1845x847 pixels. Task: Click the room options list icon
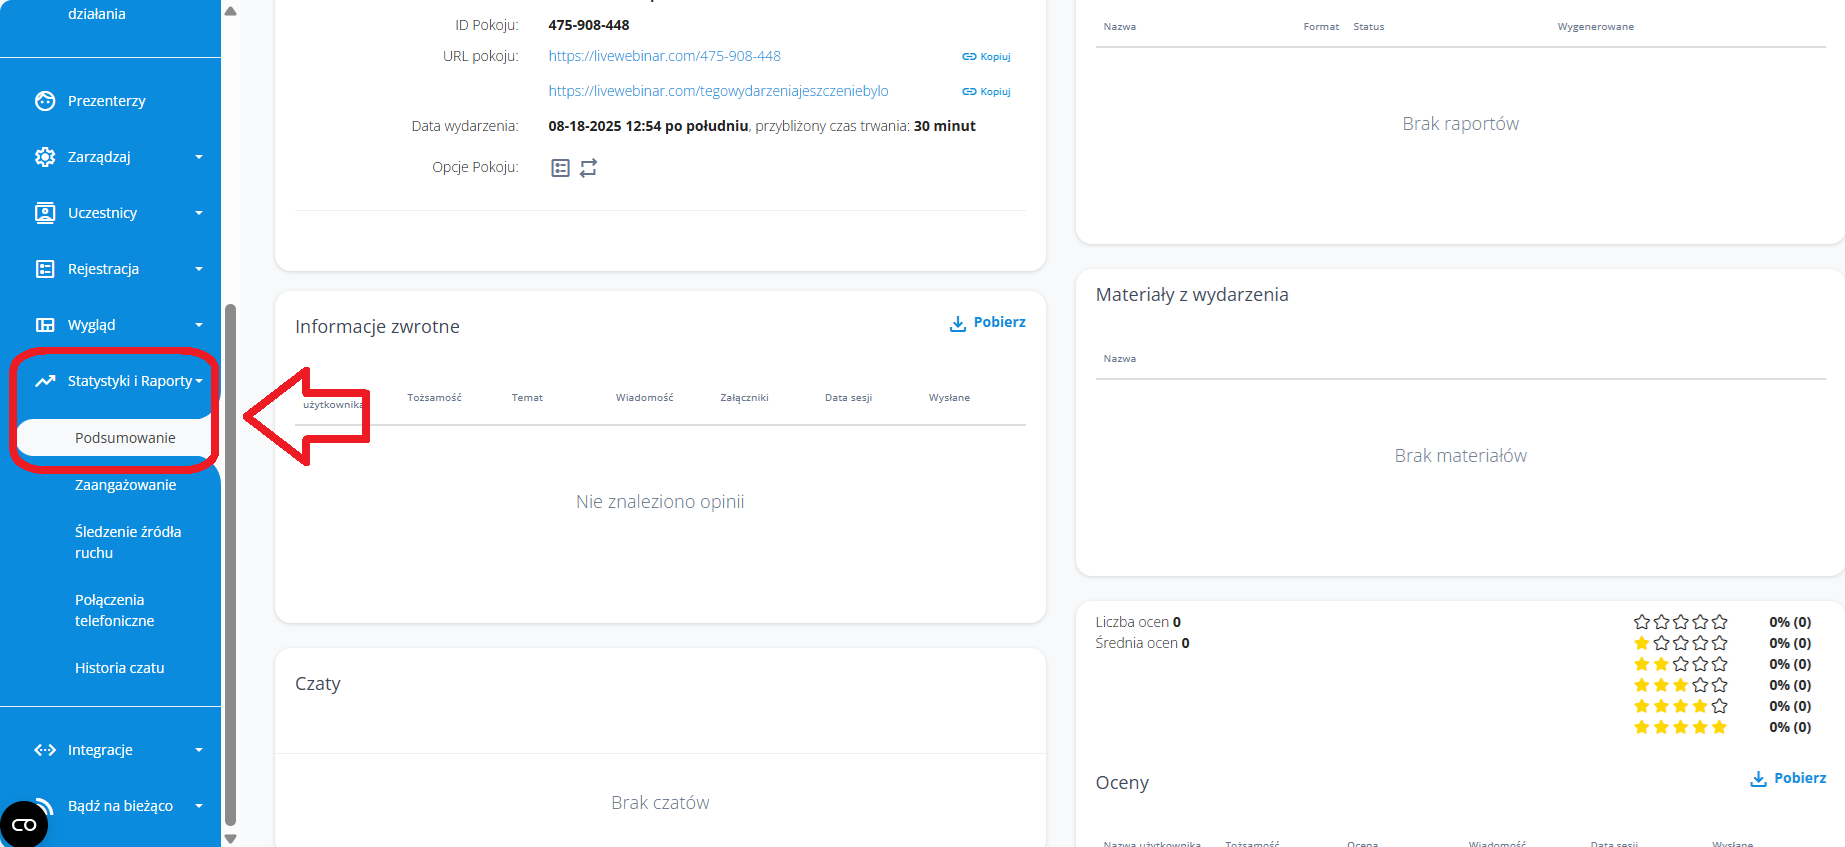click(560, 168)
